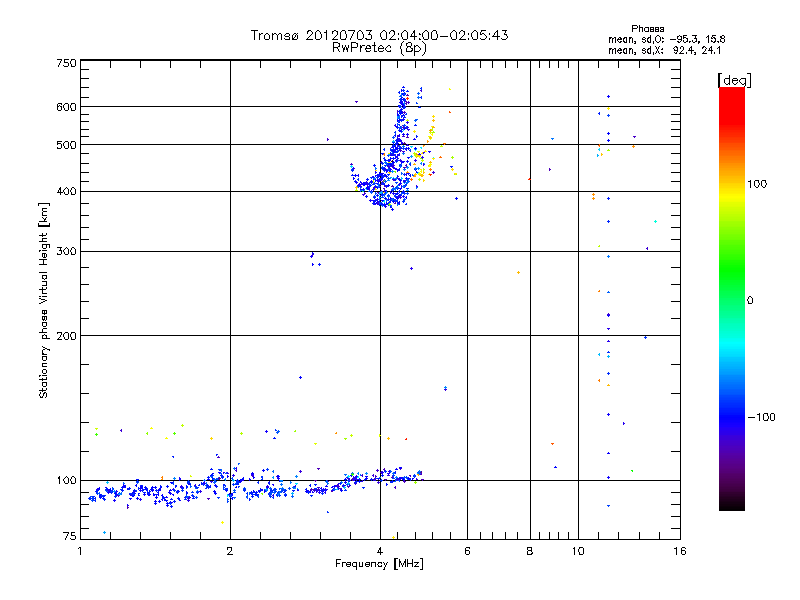Click the phase colorbar gradient
Screen dimensions: 800x600
click(x=732, y=299)
